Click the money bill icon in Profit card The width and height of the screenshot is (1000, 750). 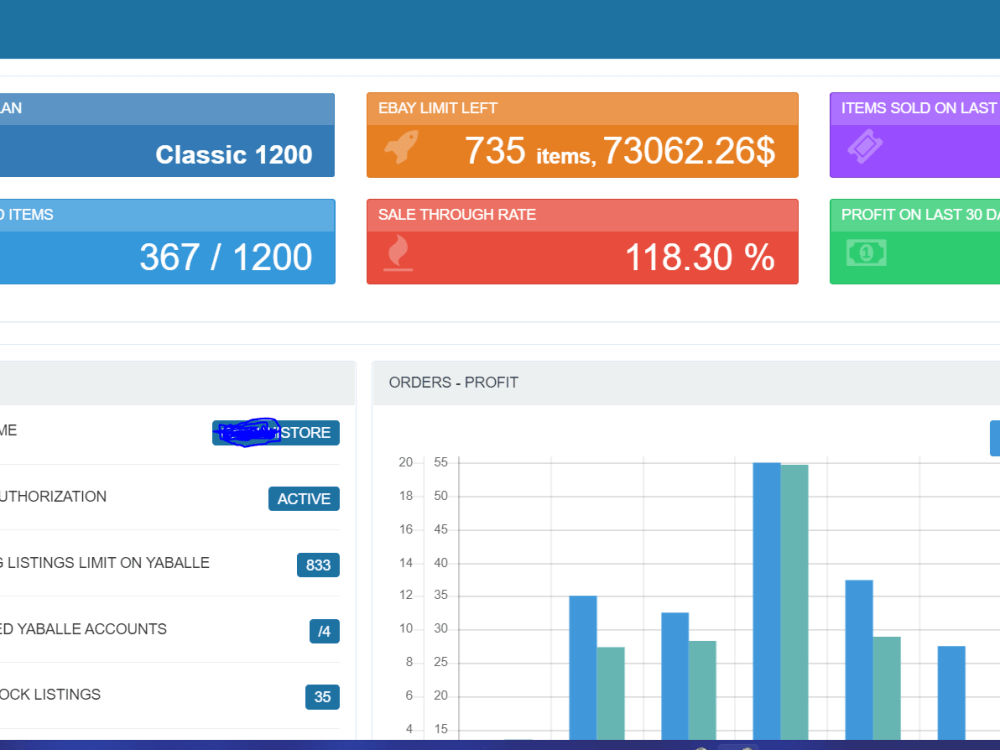866,253
